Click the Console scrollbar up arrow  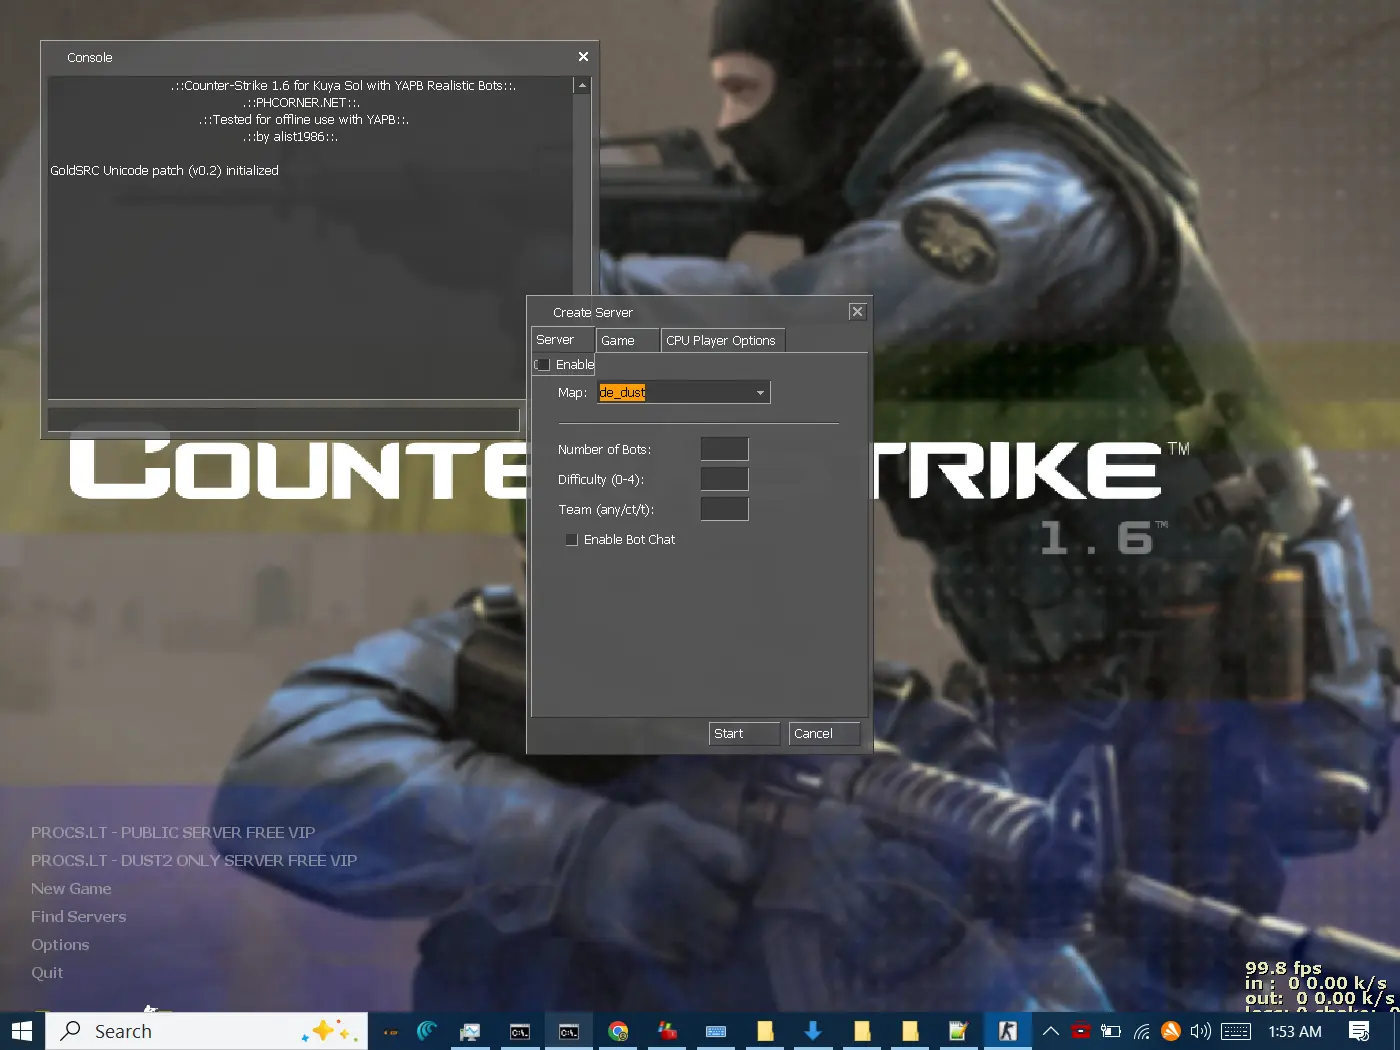[582, 86]
